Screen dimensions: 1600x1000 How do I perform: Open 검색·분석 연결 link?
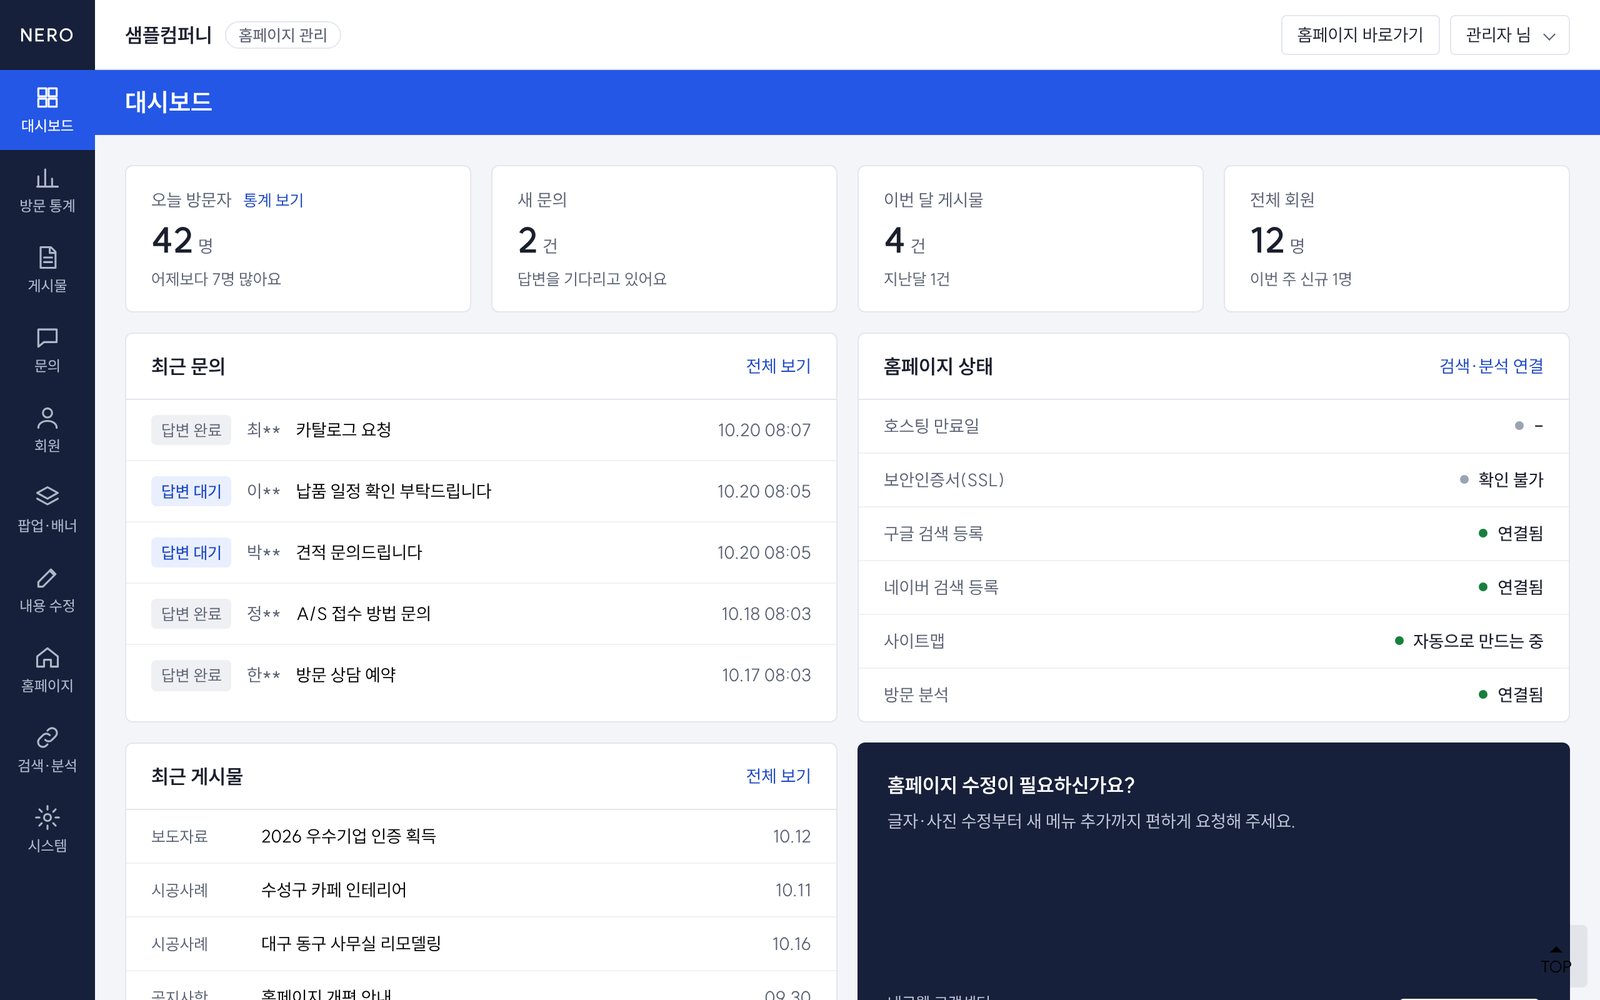pos(1491,366)
